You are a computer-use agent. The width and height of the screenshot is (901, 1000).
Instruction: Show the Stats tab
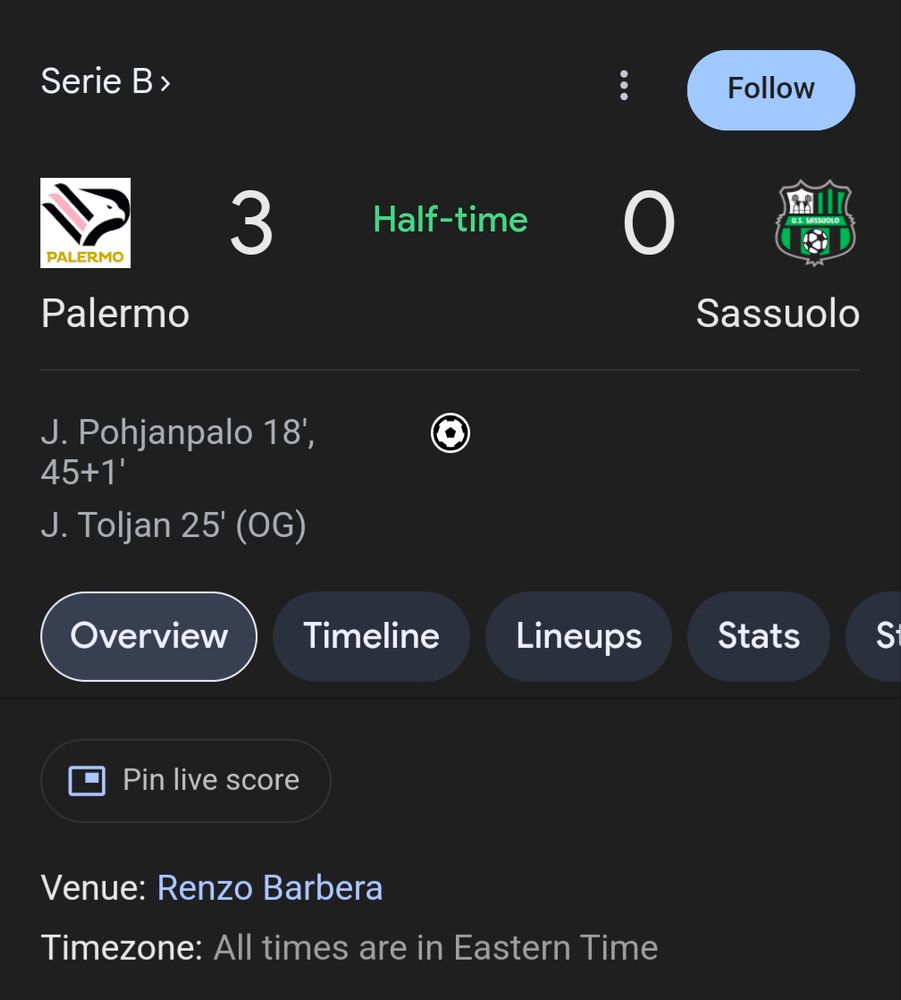point(758,636)
